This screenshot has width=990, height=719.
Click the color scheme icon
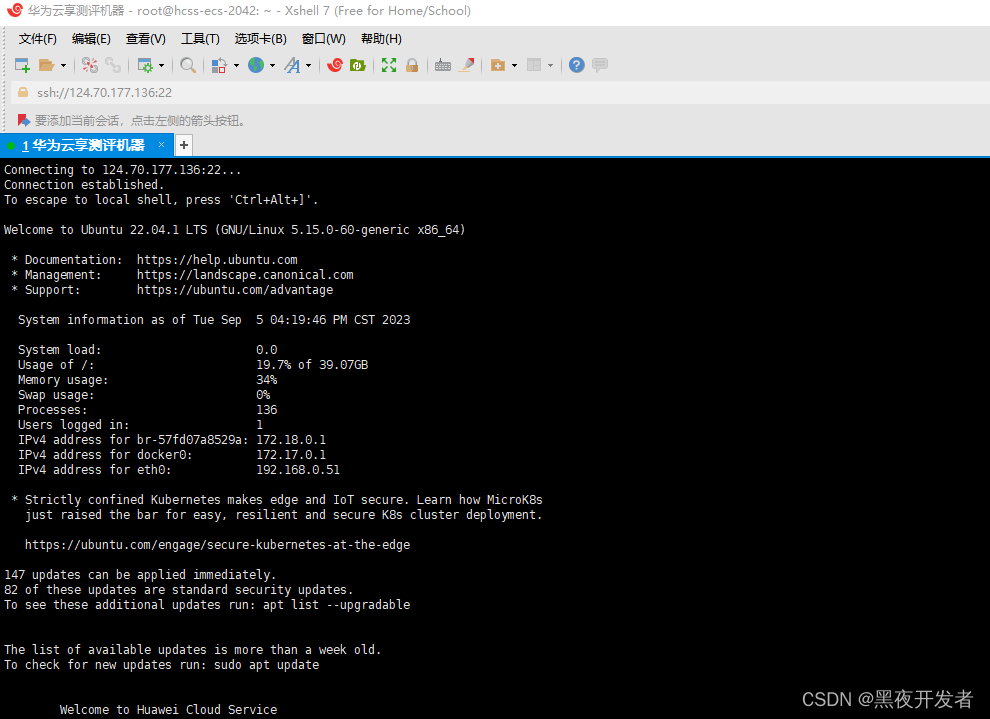219,65
